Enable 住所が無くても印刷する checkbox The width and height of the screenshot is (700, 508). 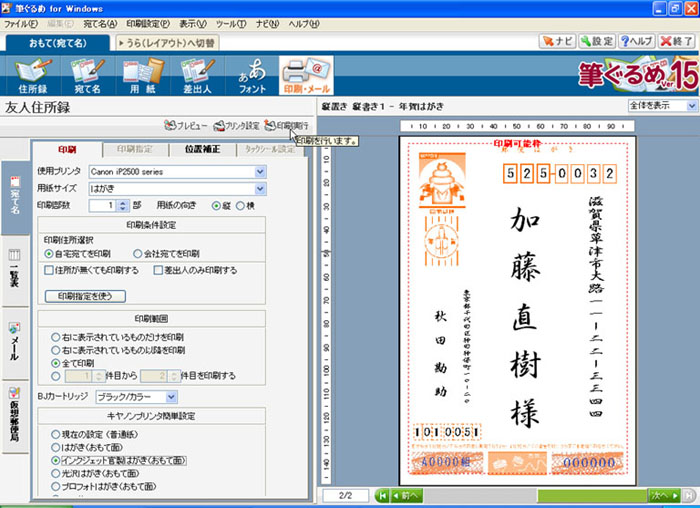[x=49, y=270]
